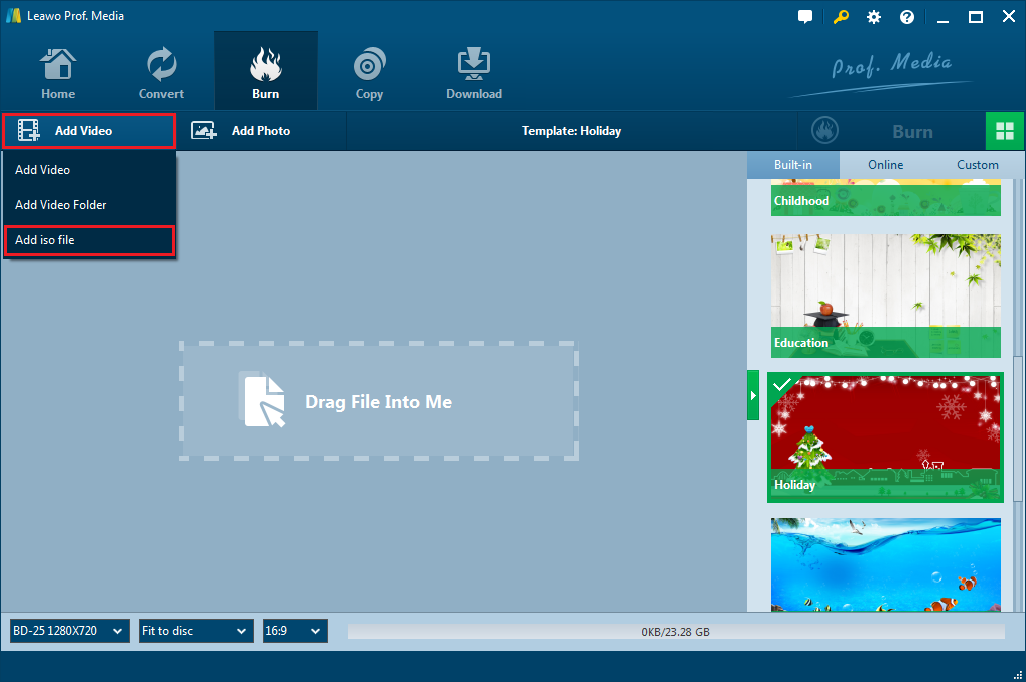1026x682 pixels.
Task: Select the underwater ocean menu template
Action: coord(885,565)
